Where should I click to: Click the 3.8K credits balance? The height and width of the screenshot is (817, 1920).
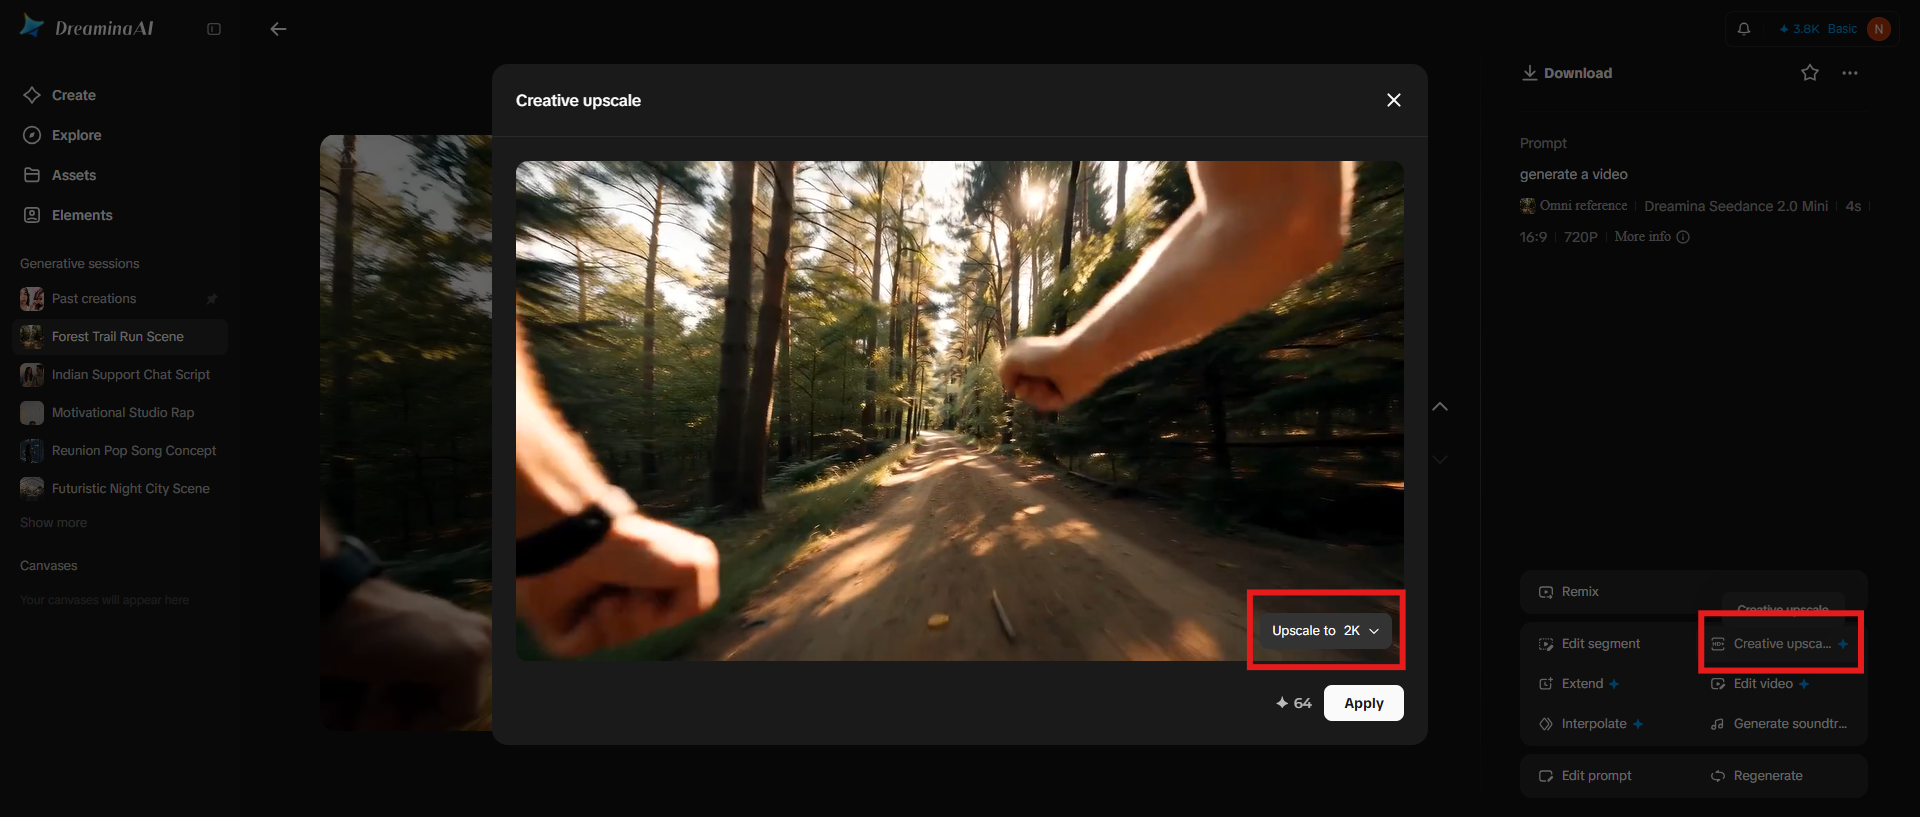click(x=1799, y=29)
